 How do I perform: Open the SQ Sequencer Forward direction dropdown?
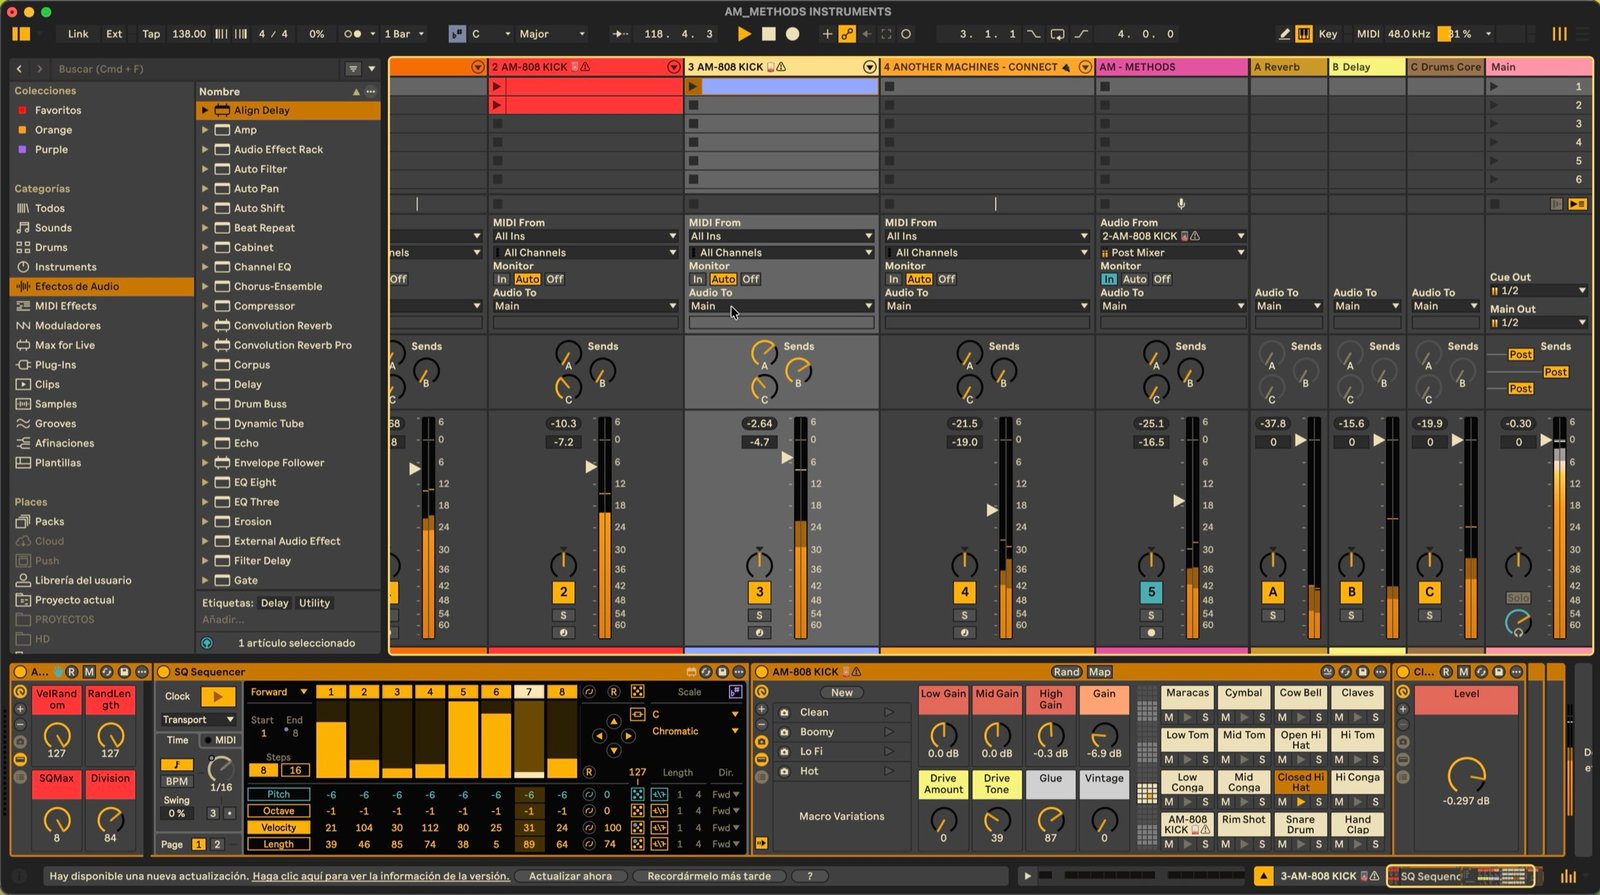pyautogui.click(x=277, y=692)
